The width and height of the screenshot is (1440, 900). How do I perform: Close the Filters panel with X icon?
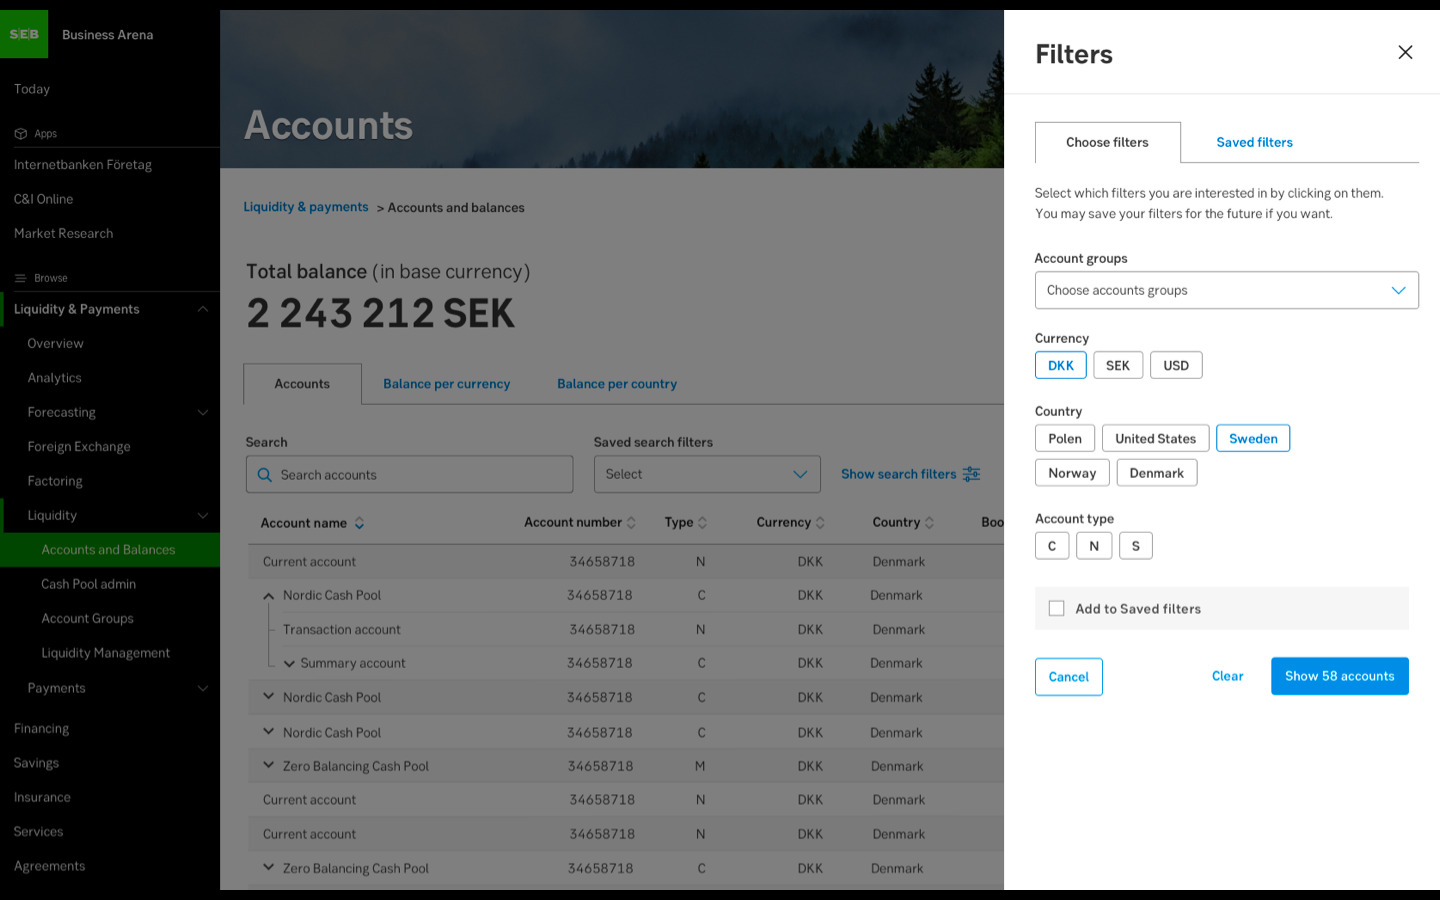tap(1405, 52)
